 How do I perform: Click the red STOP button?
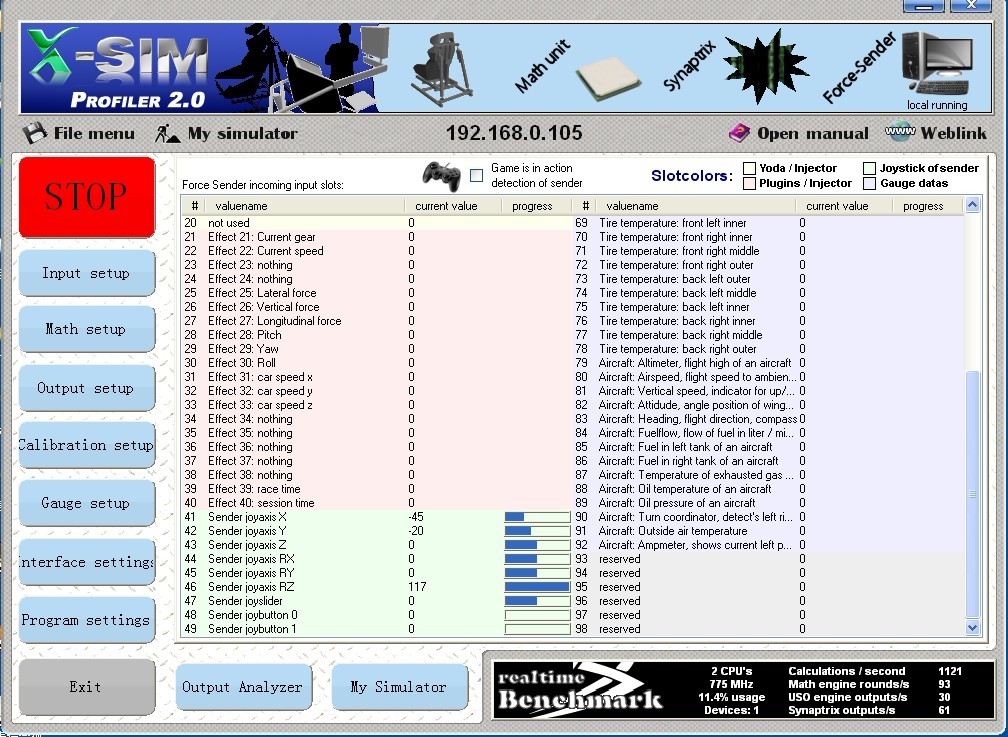pyautogui.click(x=87, y=196)
